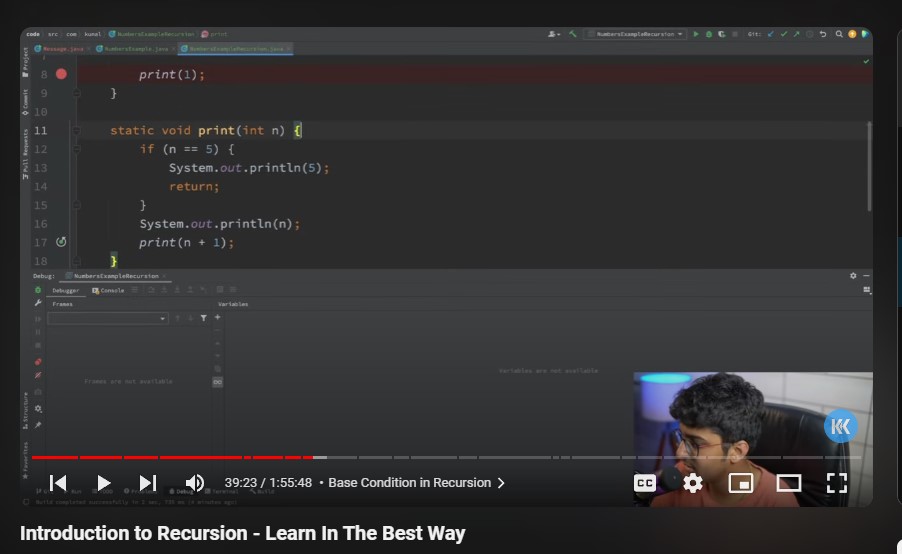Toggle closed captions CC

[x=645, y=483]
